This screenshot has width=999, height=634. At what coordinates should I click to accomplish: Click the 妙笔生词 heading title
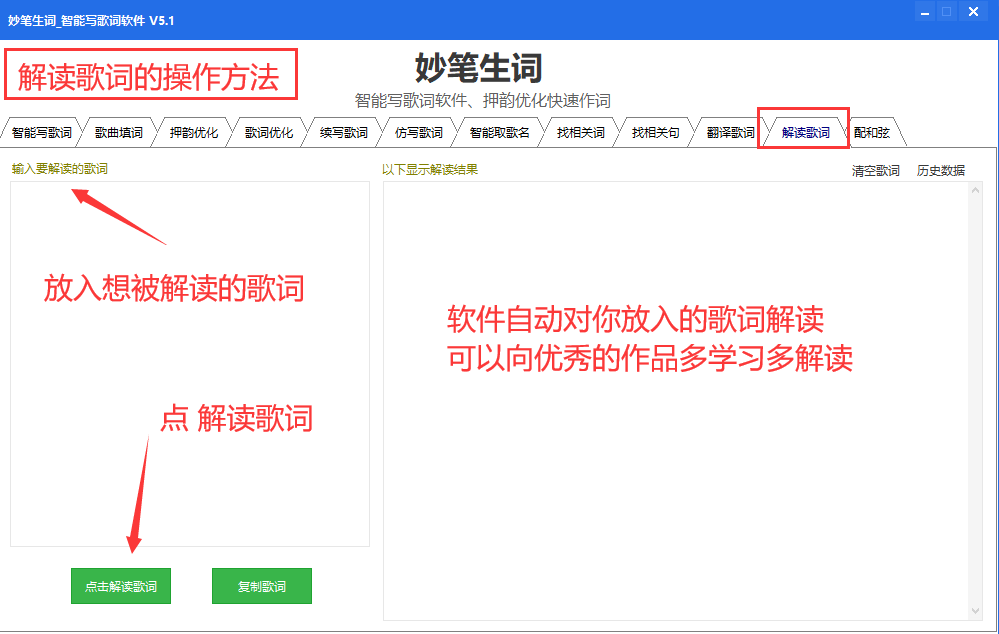[478, 68]
